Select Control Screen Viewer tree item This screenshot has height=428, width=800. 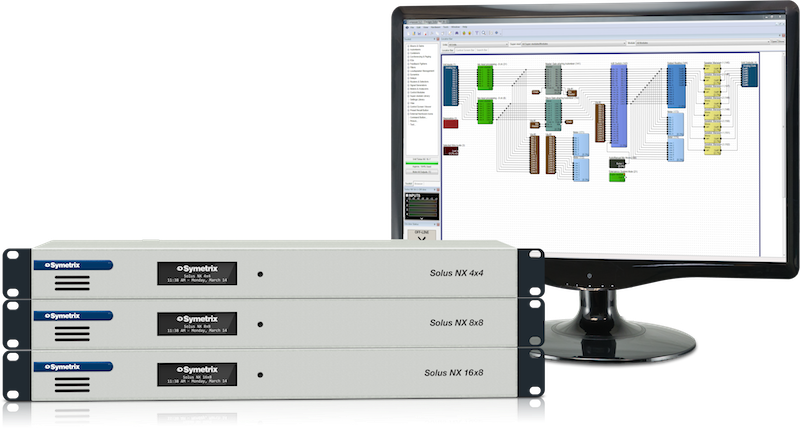tap(420, 107)
